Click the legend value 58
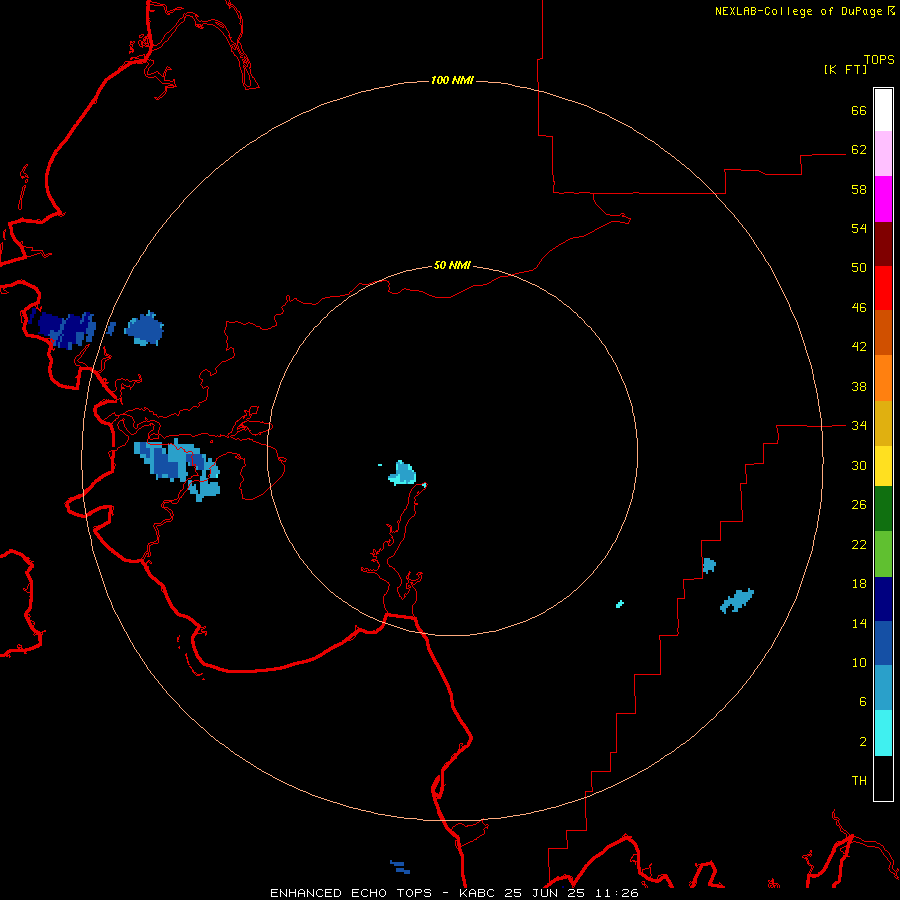The height and width of the screenshot is (900, 900). (x=859, y=189)
